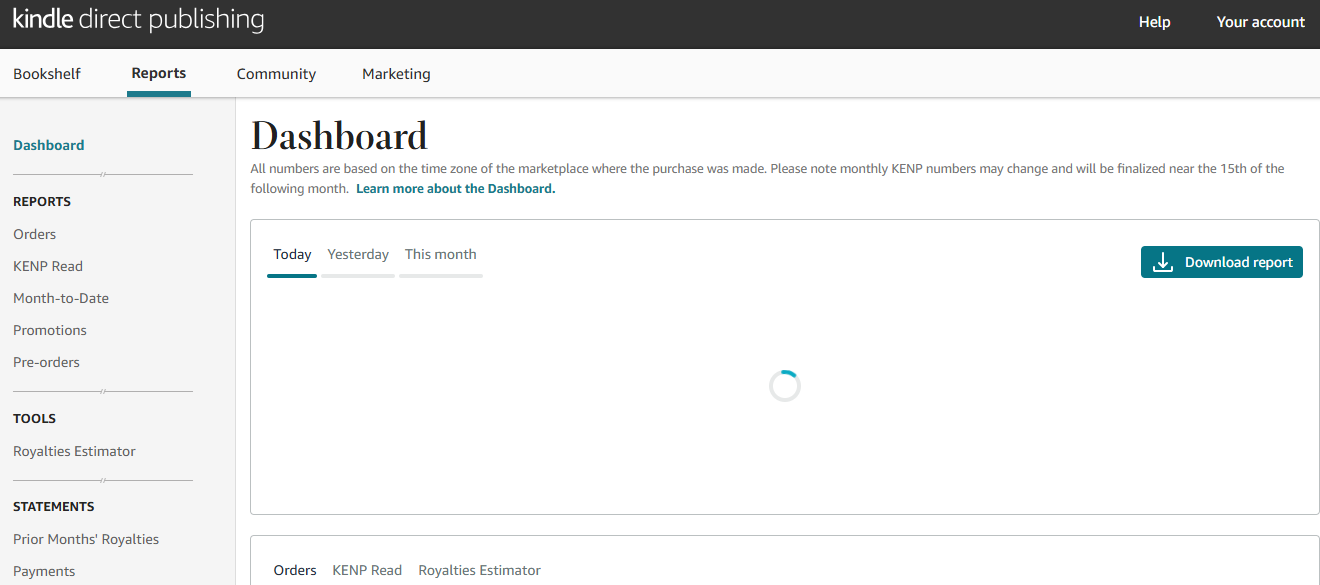Click the download icon on Download report
This screenshot has width=1320, height=585.
pos(1161,261)
